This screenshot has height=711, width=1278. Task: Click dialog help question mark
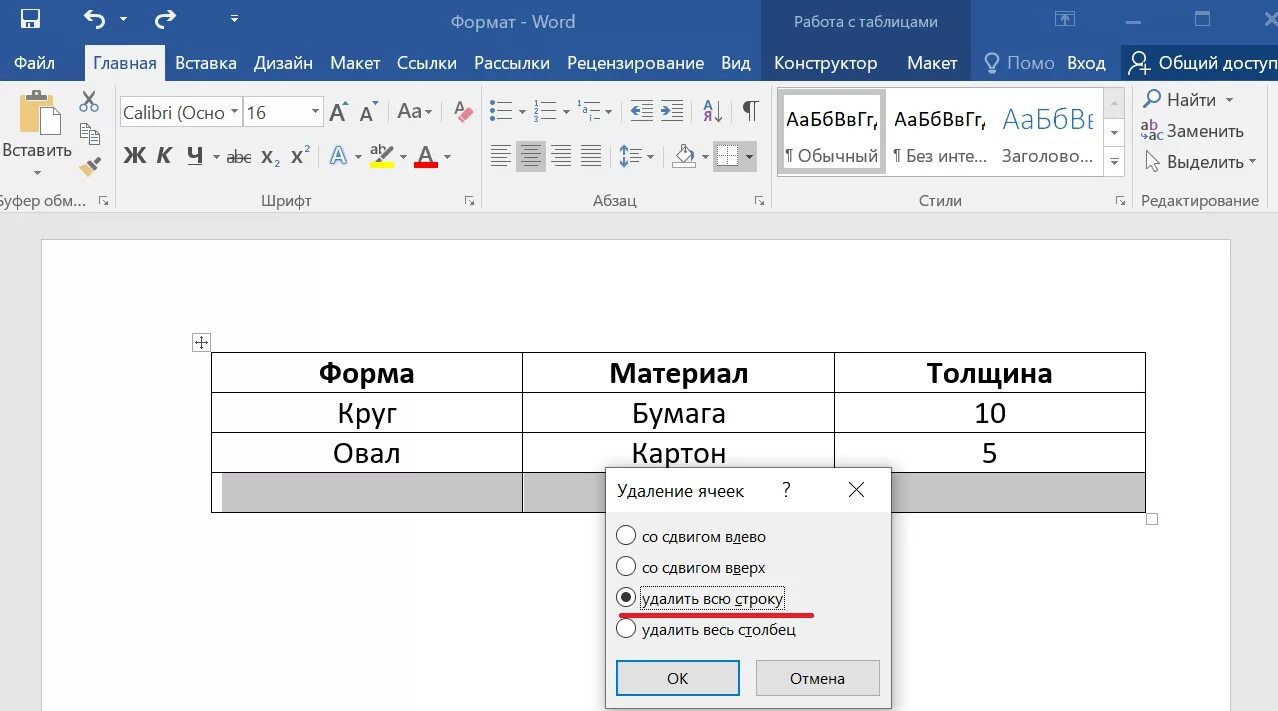[787, 490]
